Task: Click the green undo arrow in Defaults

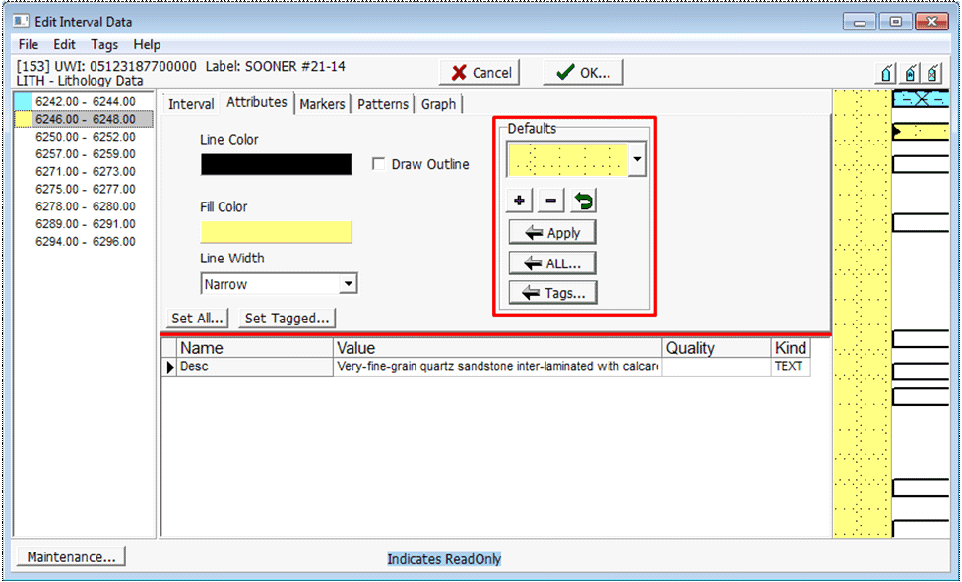Action: [584, 201]
